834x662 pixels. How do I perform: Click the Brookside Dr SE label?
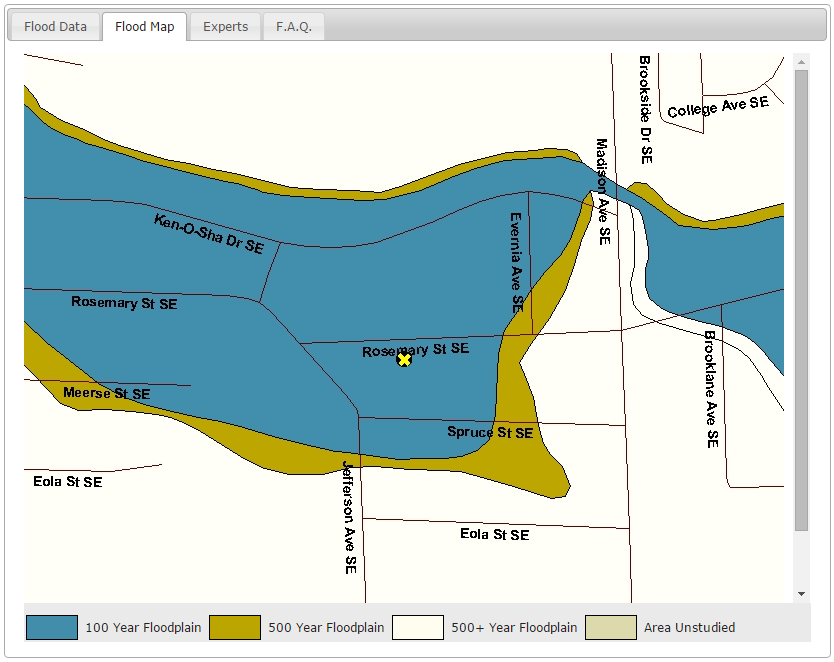(x=645, y=110)
